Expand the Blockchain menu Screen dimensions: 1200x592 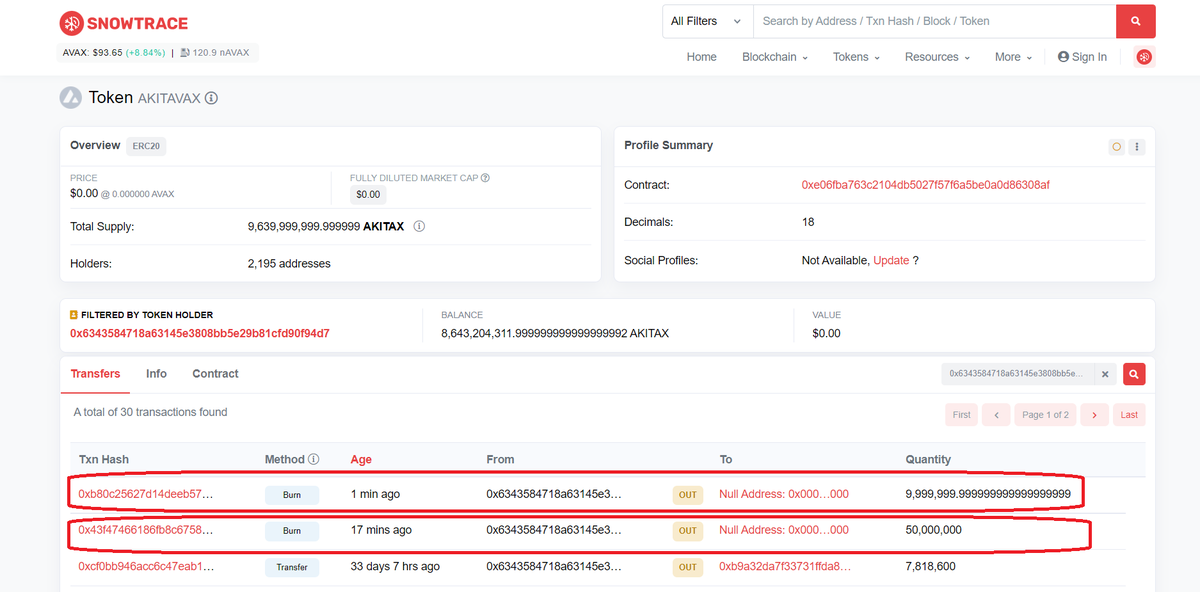(774, 57)
